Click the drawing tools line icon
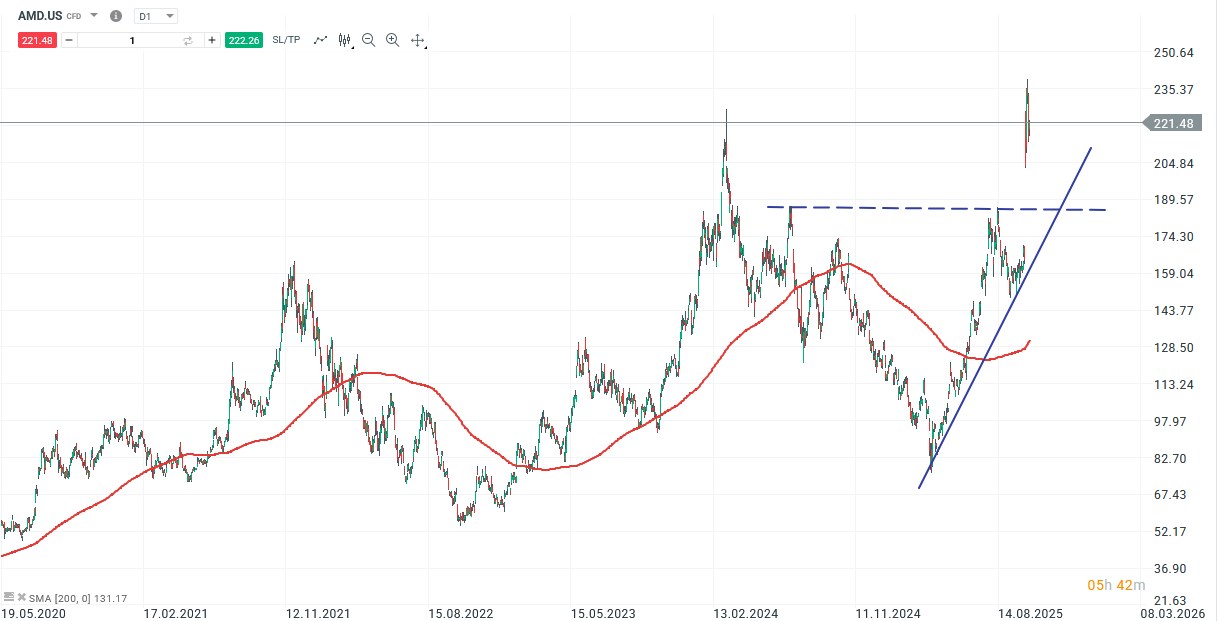The height and width of the screenshot is (621, 1217). (321, 40)
